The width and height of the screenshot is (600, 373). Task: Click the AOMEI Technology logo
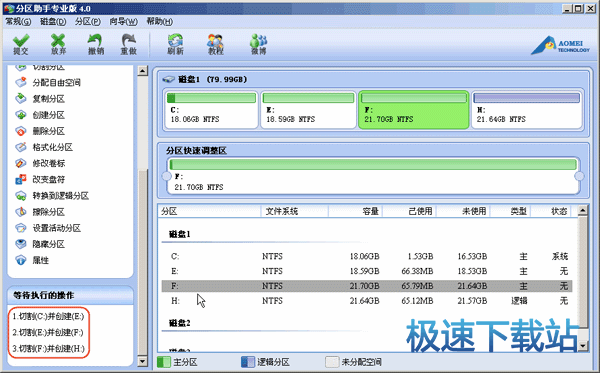(x=561, y=46)
